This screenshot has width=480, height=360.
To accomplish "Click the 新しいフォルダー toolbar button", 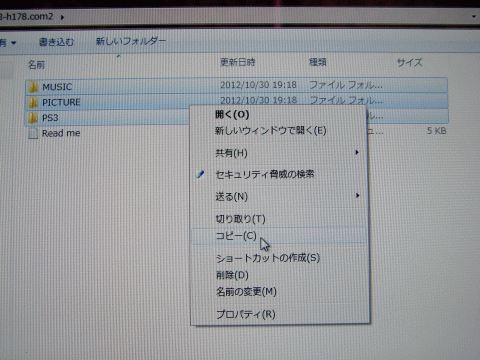I will click(x=131, y=41).
